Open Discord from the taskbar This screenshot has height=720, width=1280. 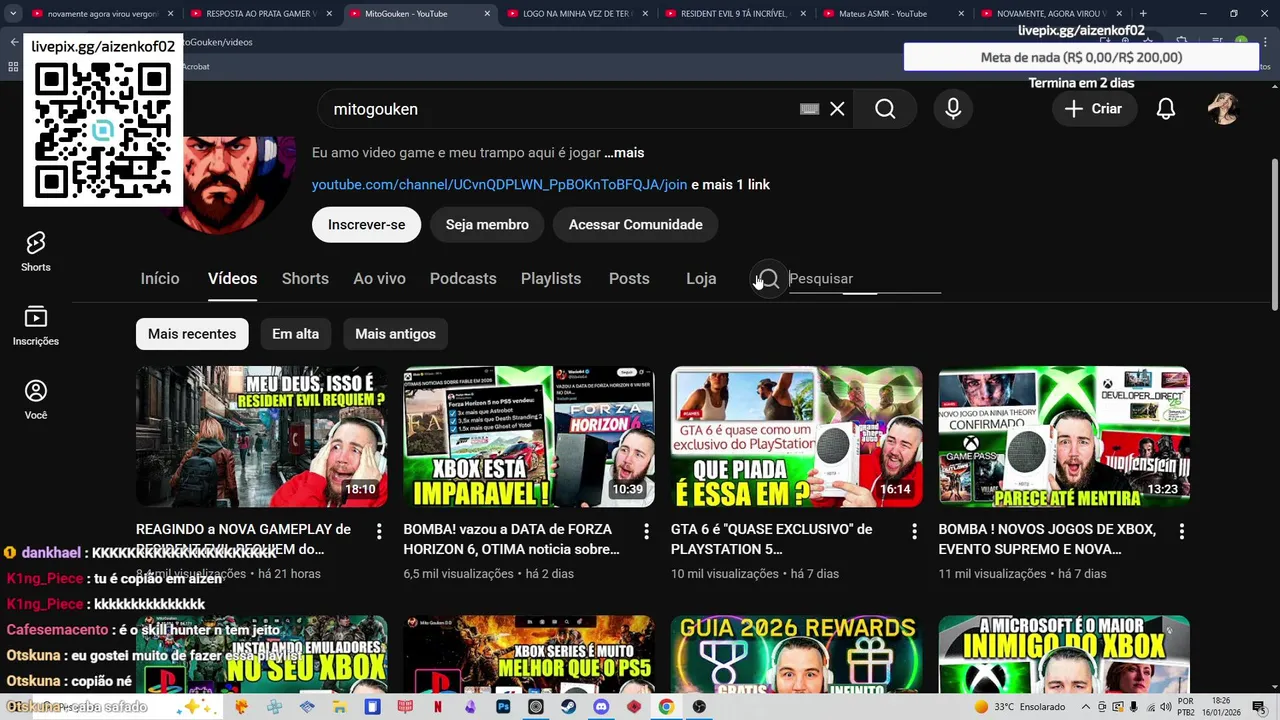coord(601,706)
